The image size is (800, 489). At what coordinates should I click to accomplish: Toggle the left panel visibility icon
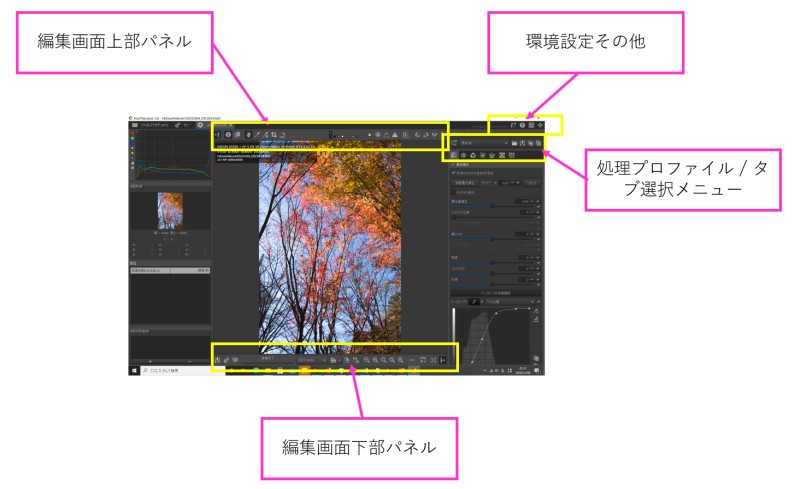[x=217, y=135]
